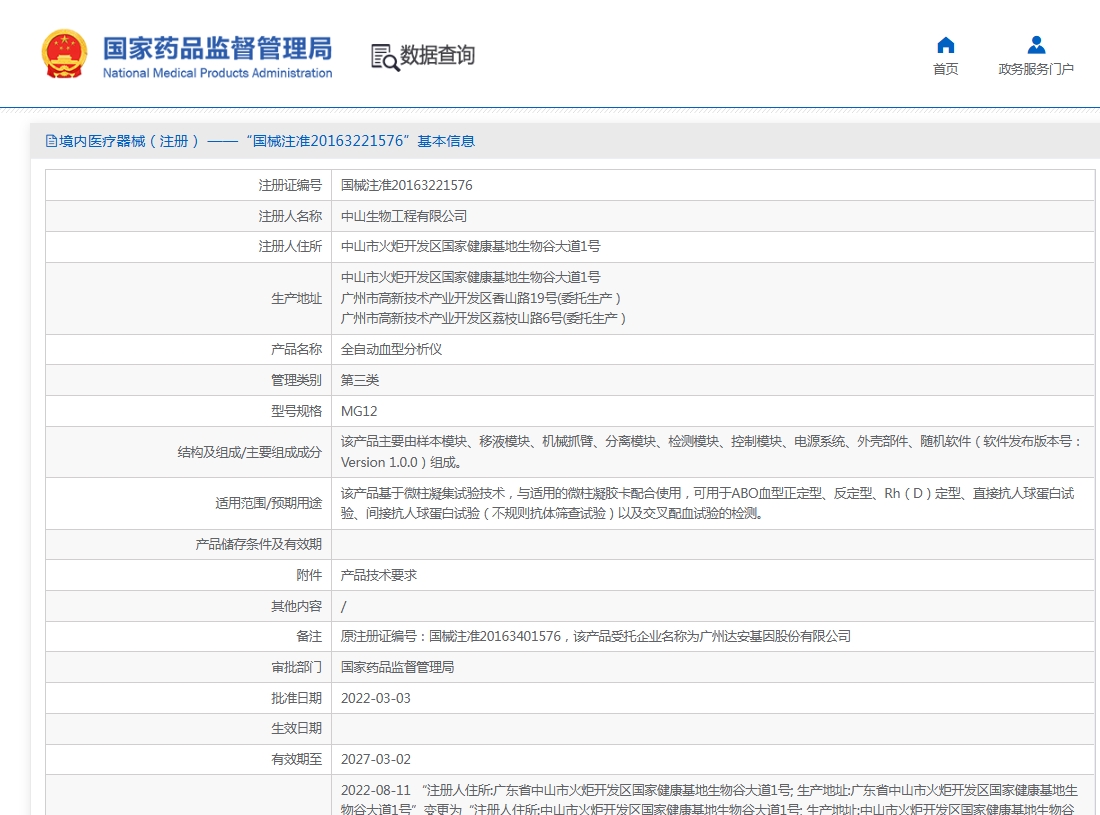The width and height of the screenshot is (1100, 815).
Task: Go to 首页 link
Action: tap(946, 69)
